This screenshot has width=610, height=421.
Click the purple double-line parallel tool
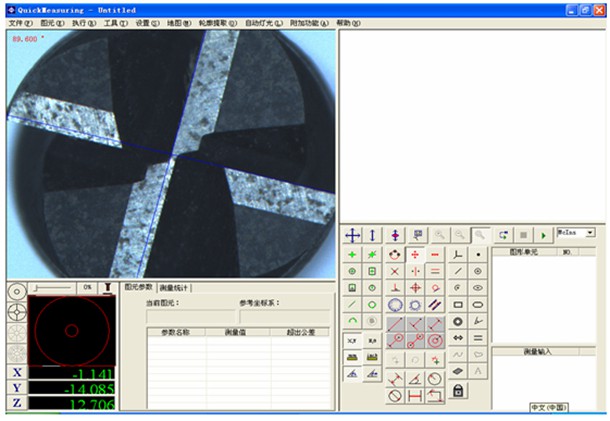click(x=436, y=304)
